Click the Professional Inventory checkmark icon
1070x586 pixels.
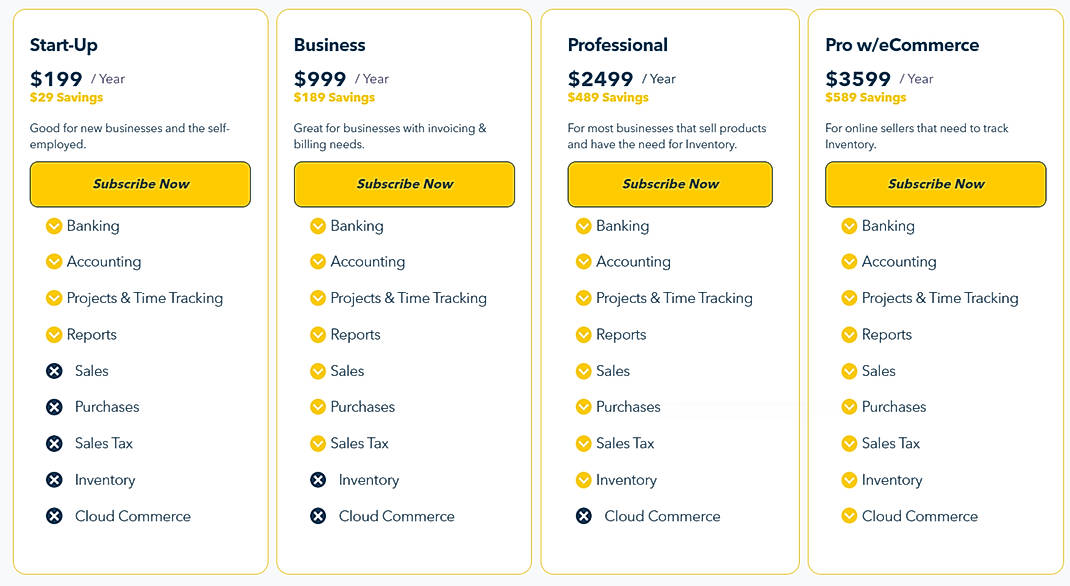584,480
